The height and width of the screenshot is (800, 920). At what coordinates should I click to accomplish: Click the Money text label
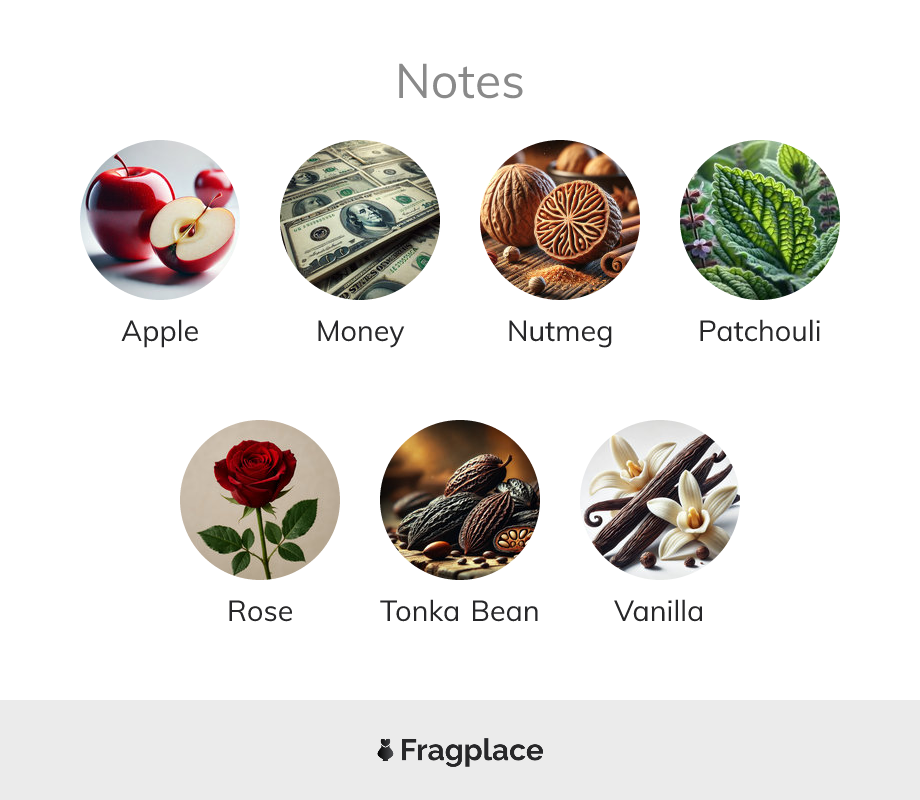(x=360, y=332)
